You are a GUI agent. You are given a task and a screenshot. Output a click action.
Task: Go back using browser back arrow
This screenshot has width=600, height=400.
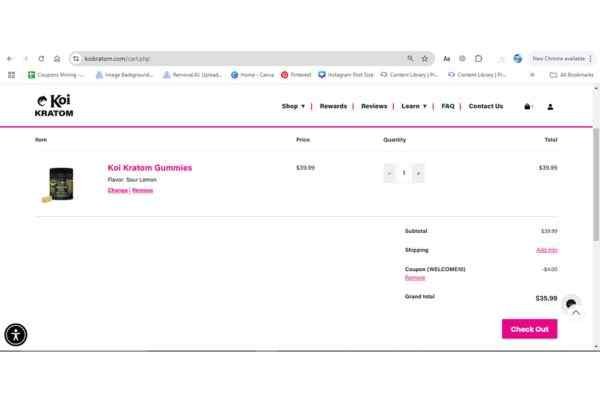pos(10,59)
